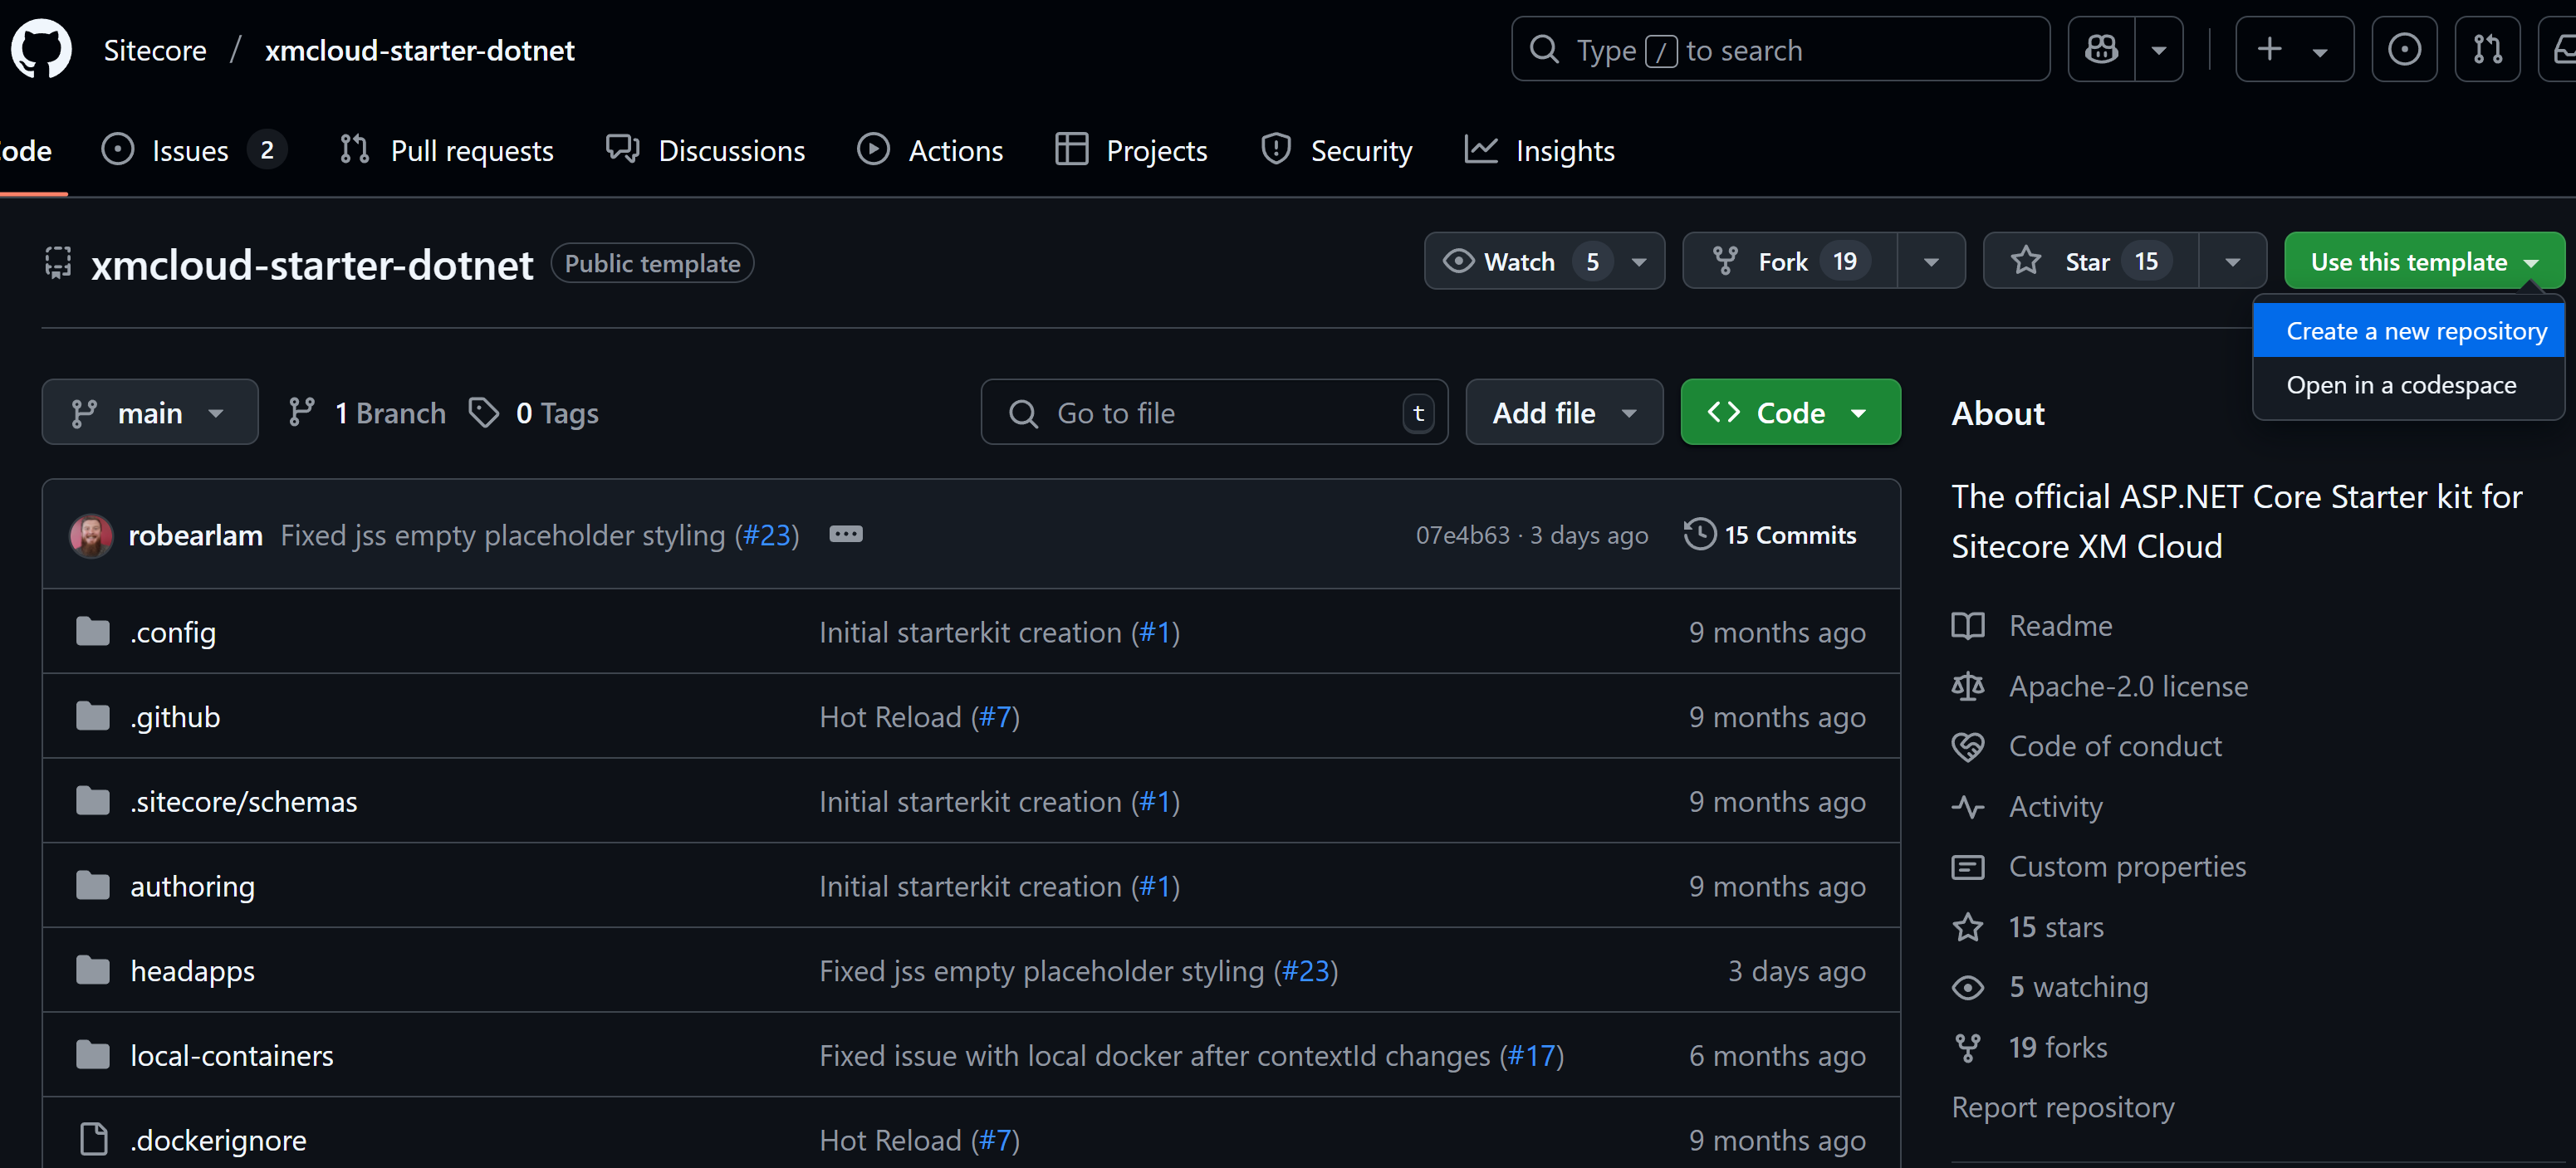
Task: Open pull requests icon in top bar
Action: coord(2487,49)
